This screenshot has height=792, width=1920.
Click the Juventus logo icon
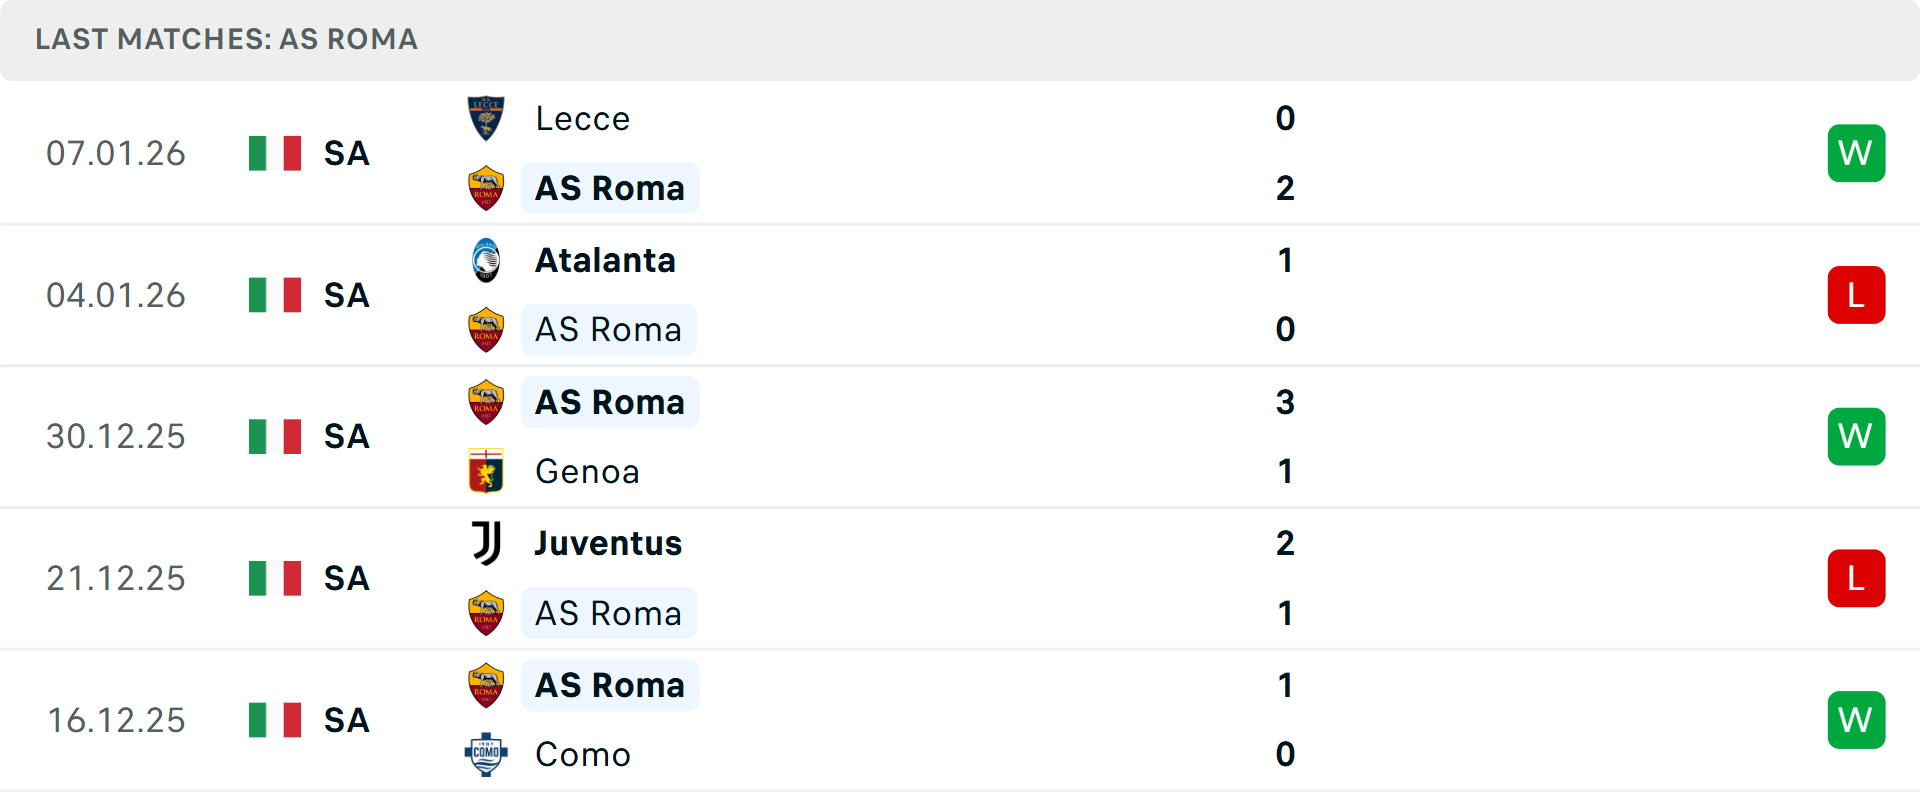[x=486, y=543]
